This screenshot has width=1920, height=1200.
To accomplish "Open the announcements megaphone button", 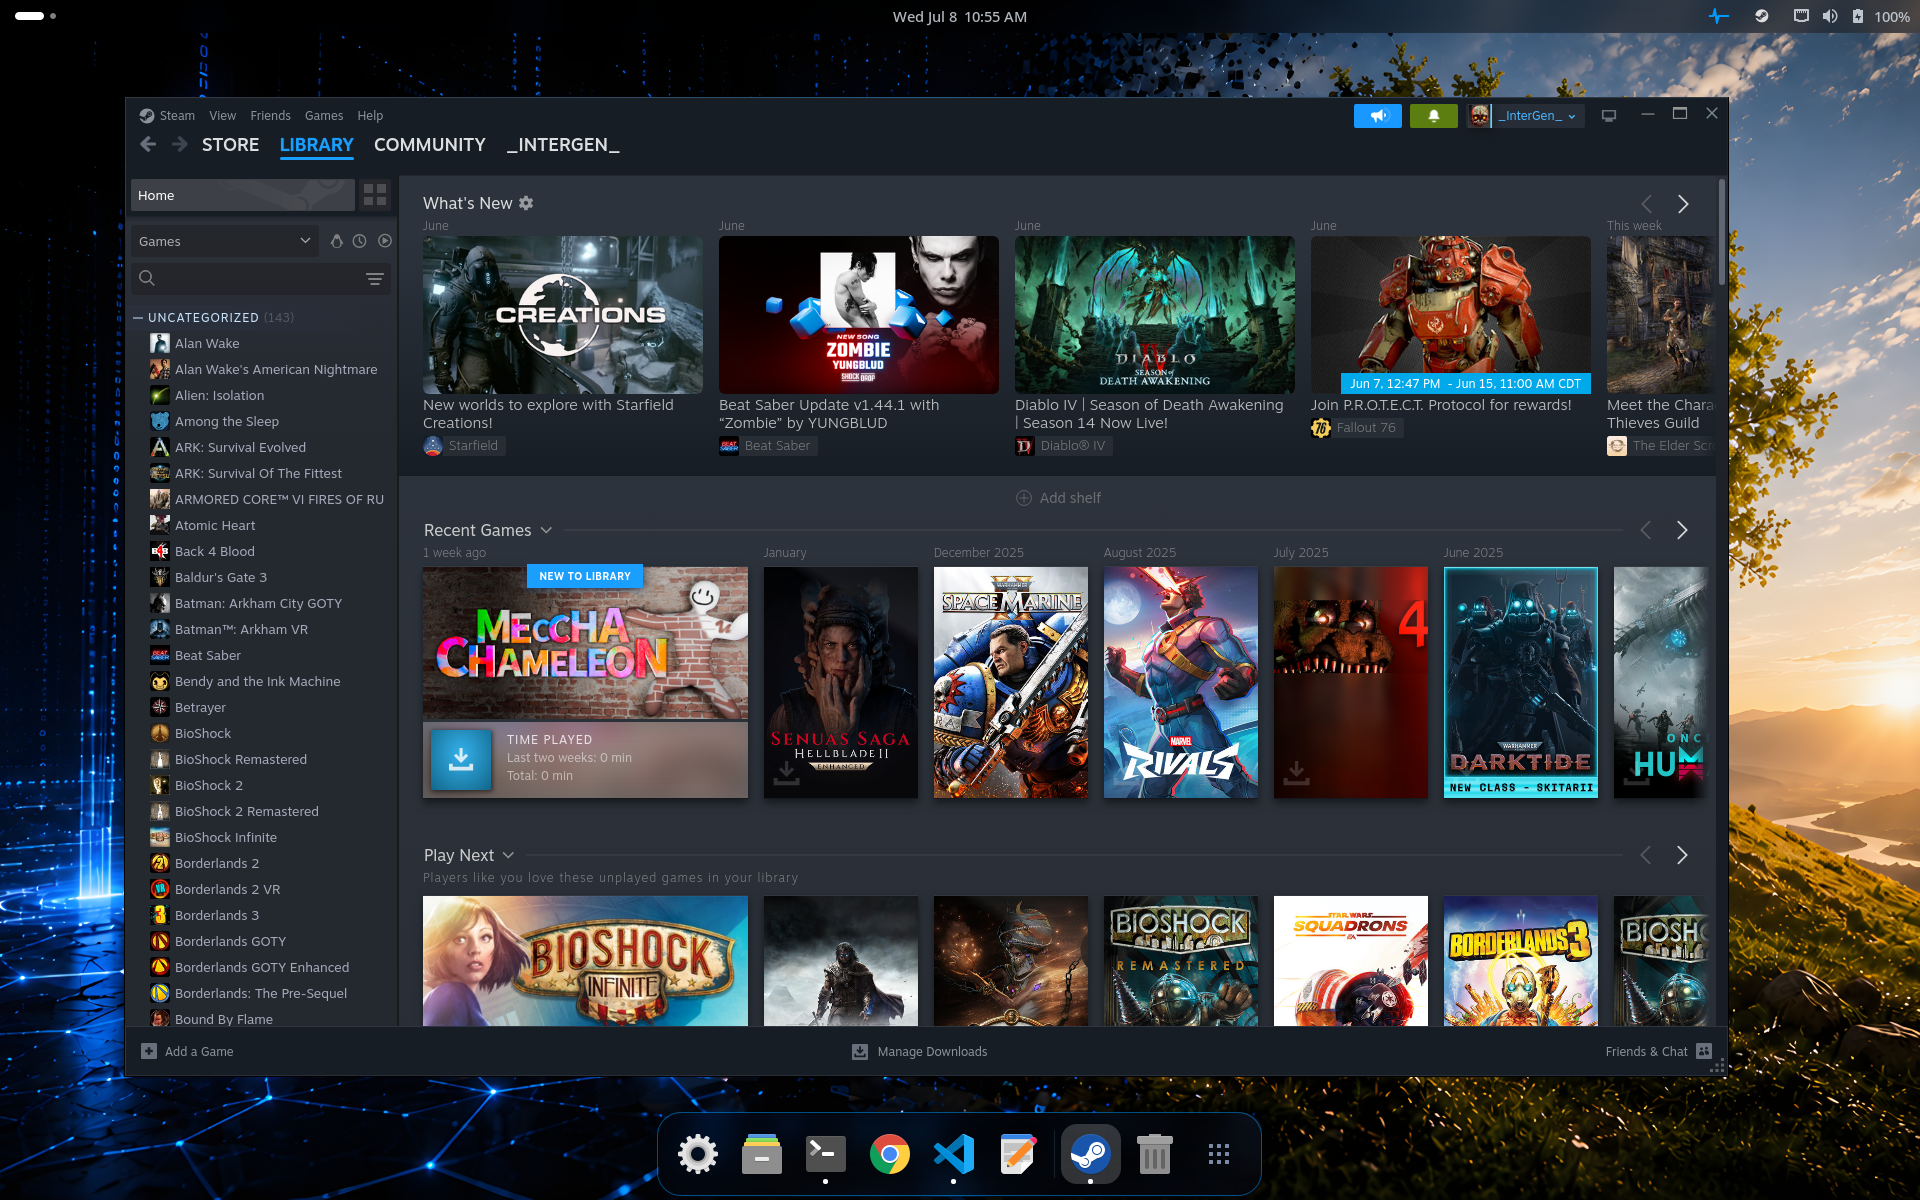I will pos(1378,116).
